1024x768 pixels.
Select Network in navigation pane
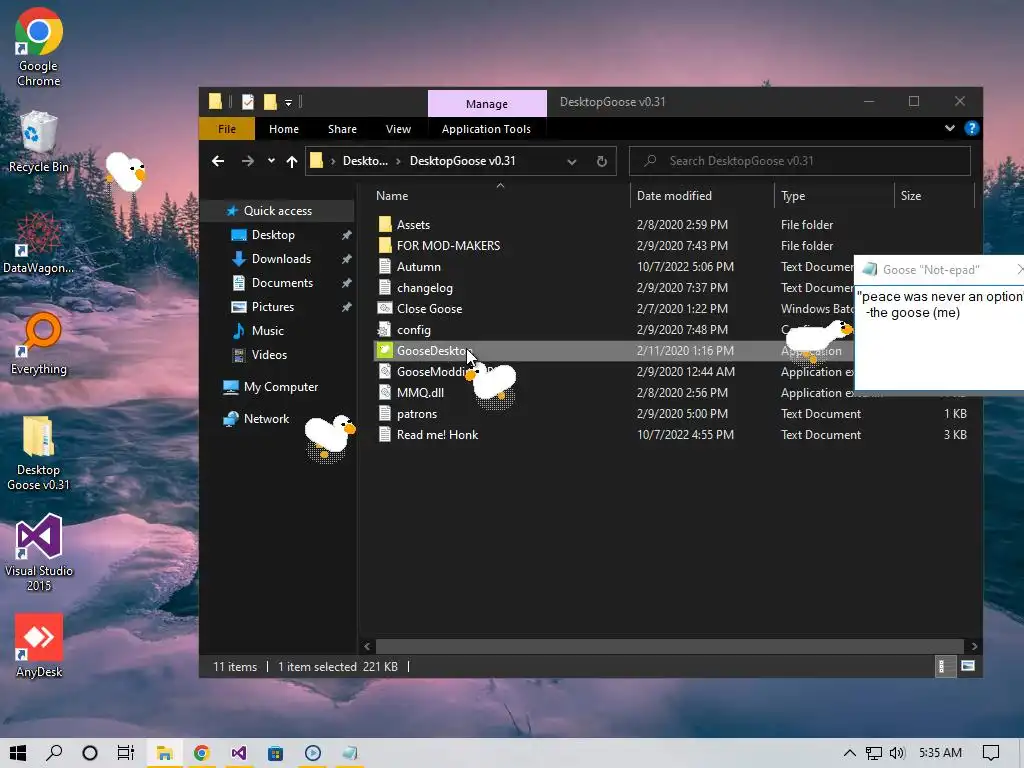click(x=266, y=419)
